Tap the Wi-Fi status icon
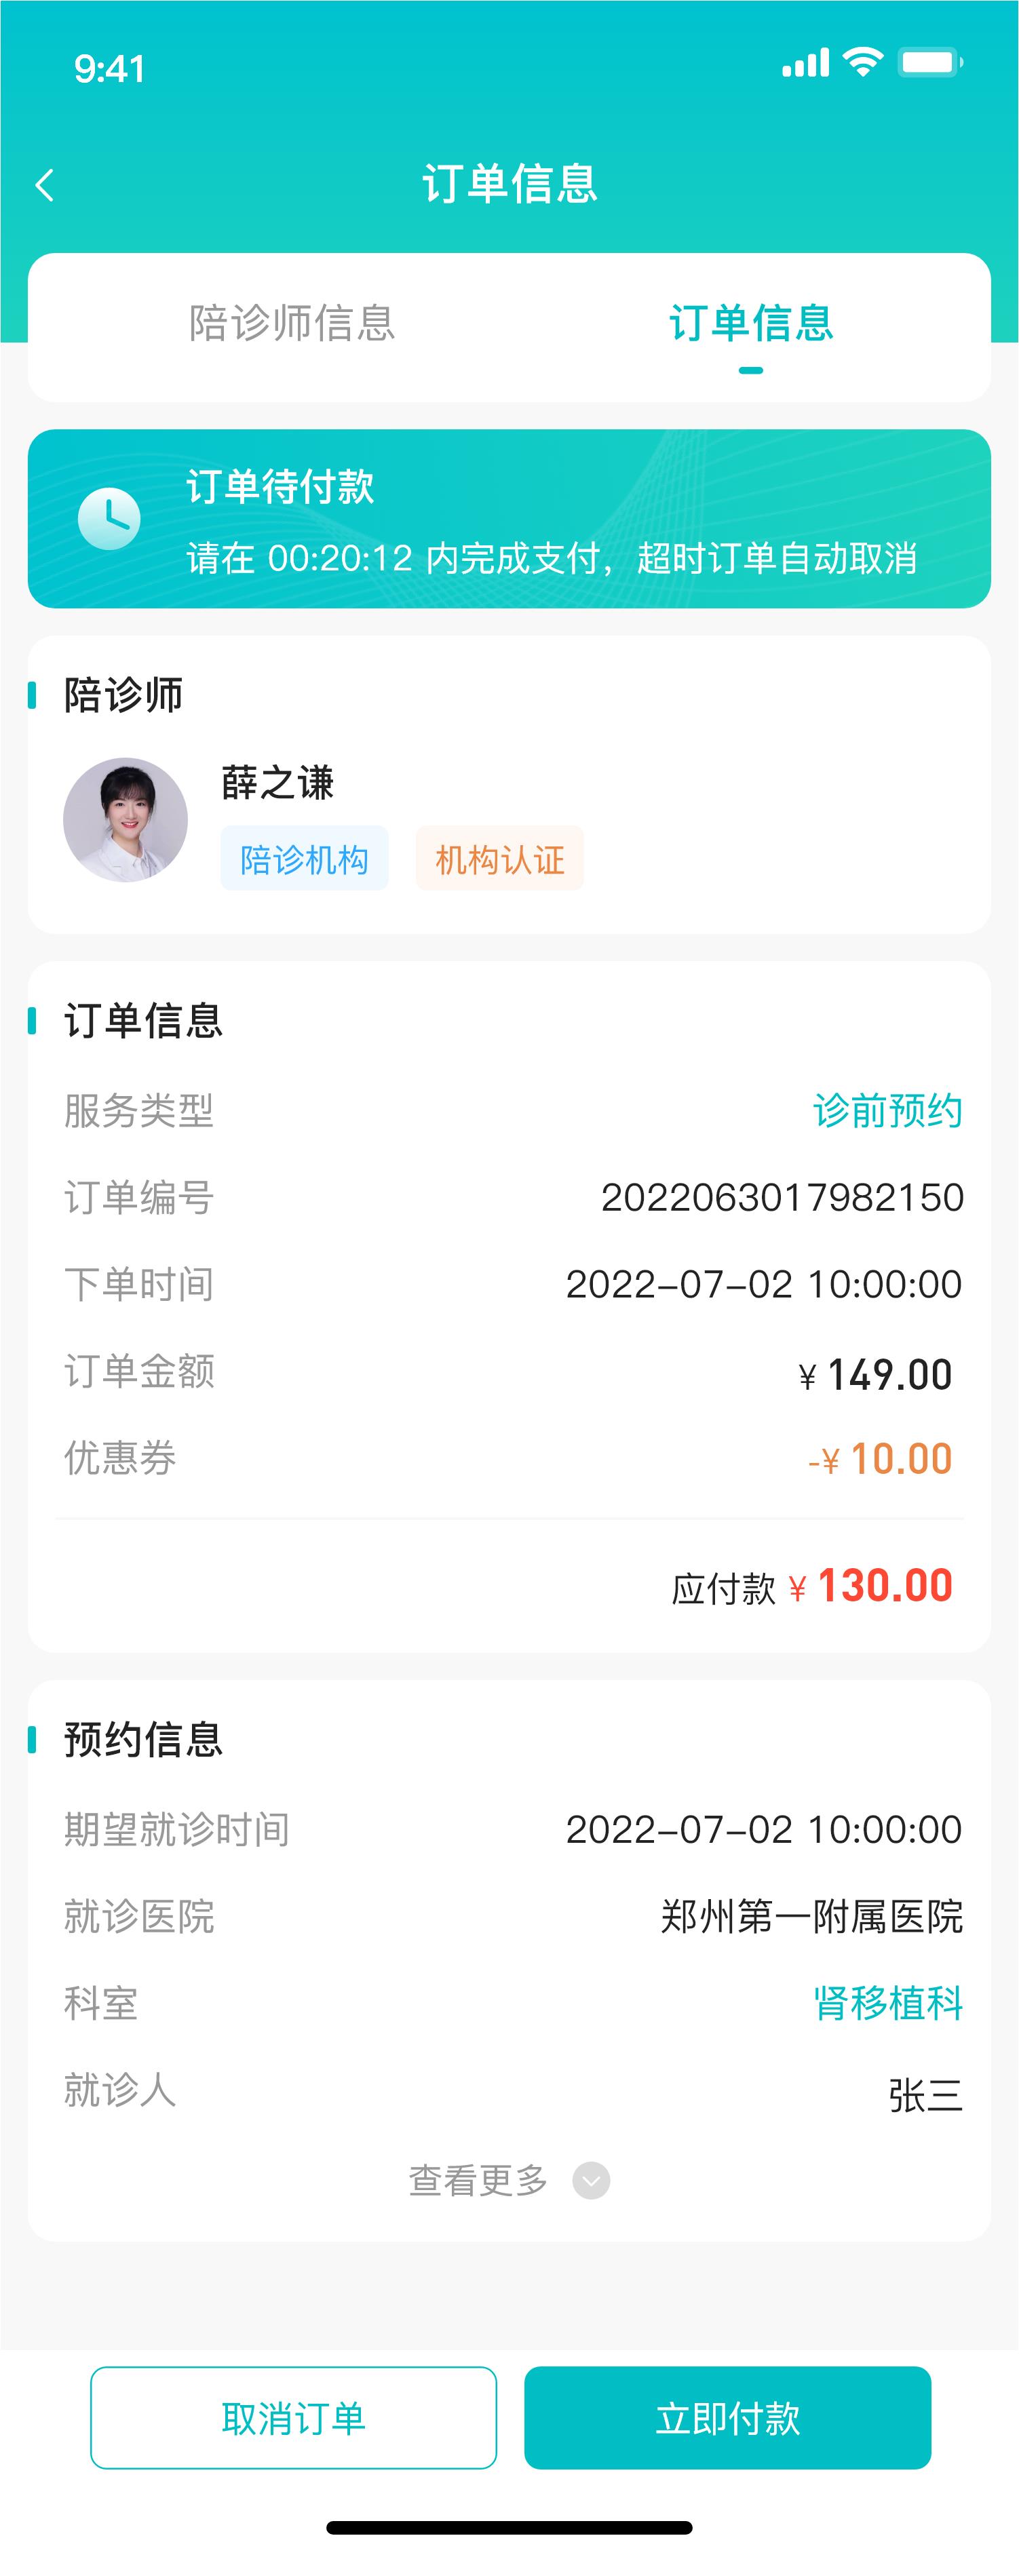 (862, 63)
